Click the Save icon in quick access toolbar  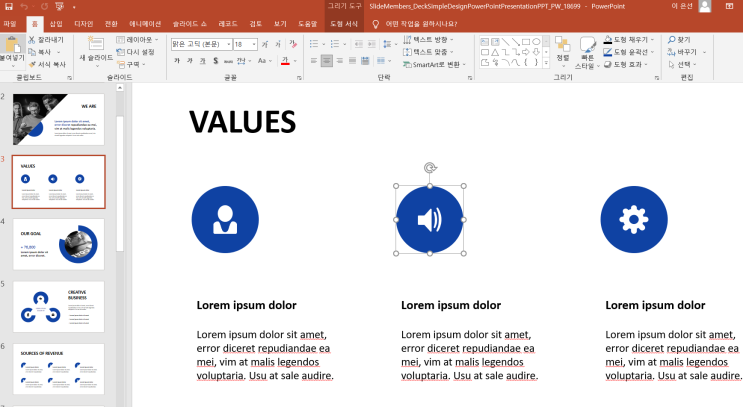(x=8, y=6)
